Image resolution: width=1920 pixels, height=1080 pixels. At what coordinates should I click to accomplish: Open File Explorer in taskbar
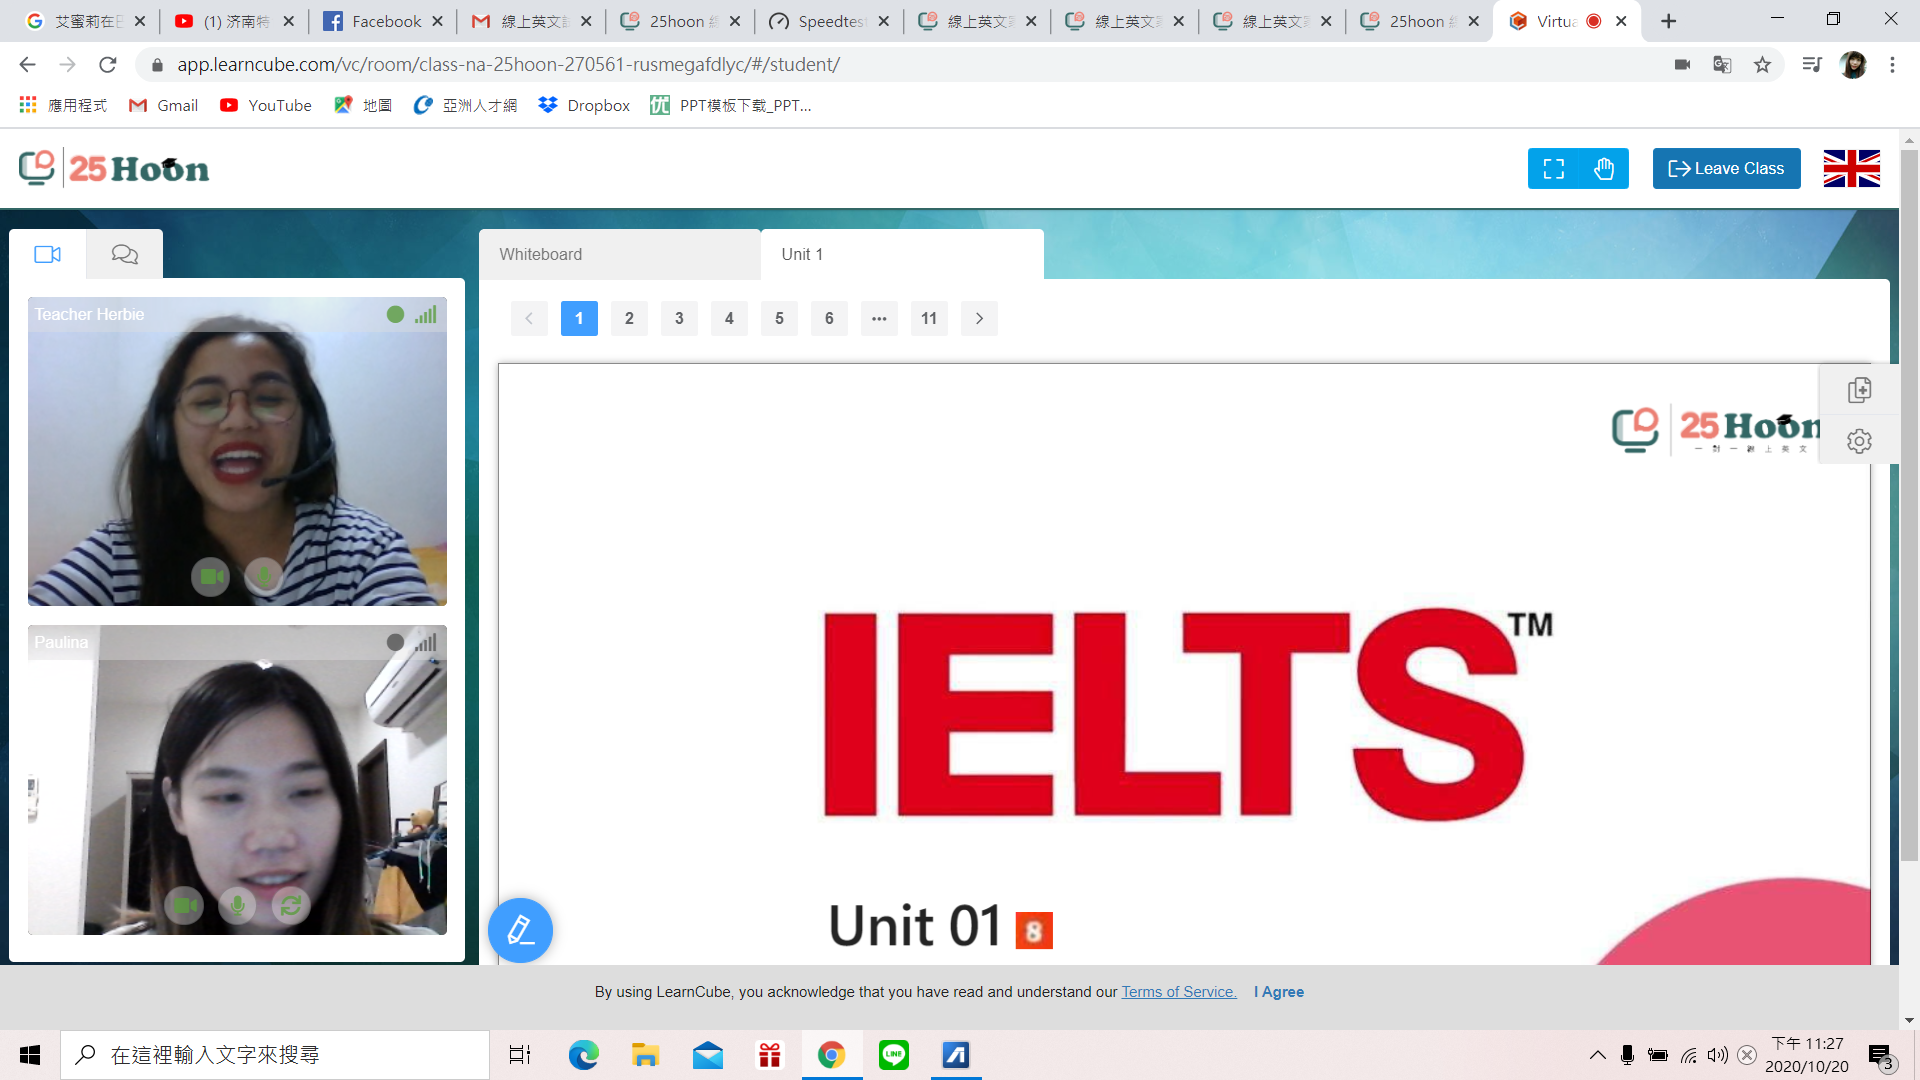[x=645, y=1055]
